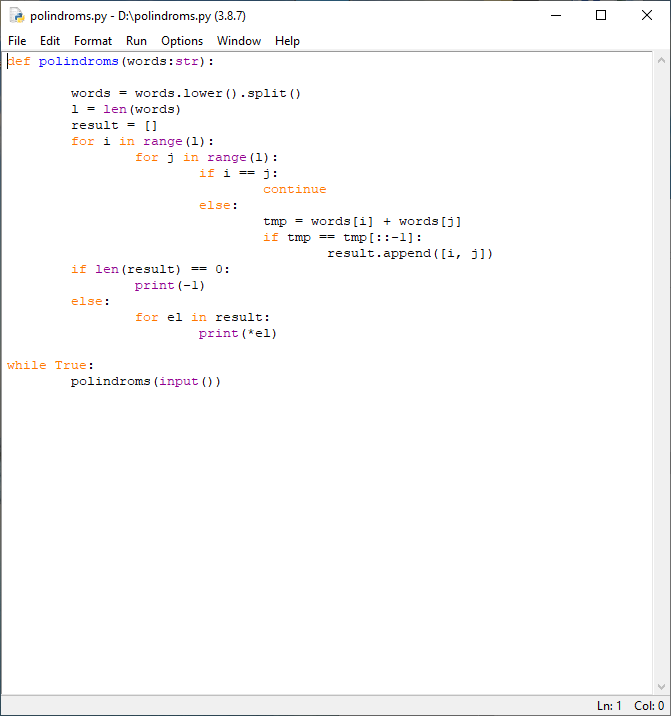Open the Run menu
Screen dimensions: 671x716
pos(136,41)
